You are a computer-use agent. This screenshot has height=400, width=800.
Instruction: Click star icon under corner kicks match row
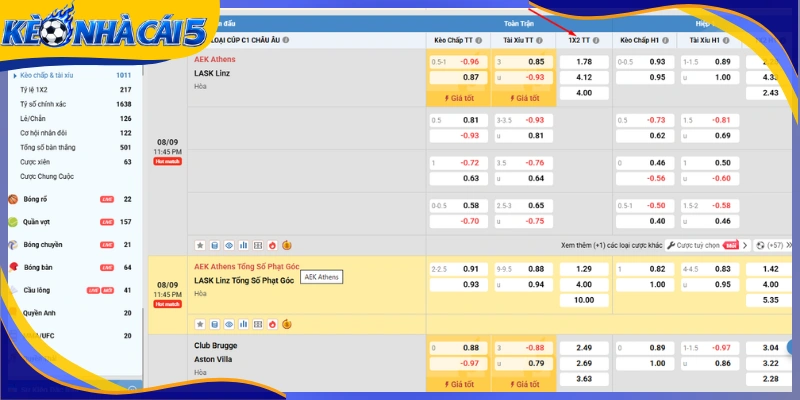click(x=200, y=324)
